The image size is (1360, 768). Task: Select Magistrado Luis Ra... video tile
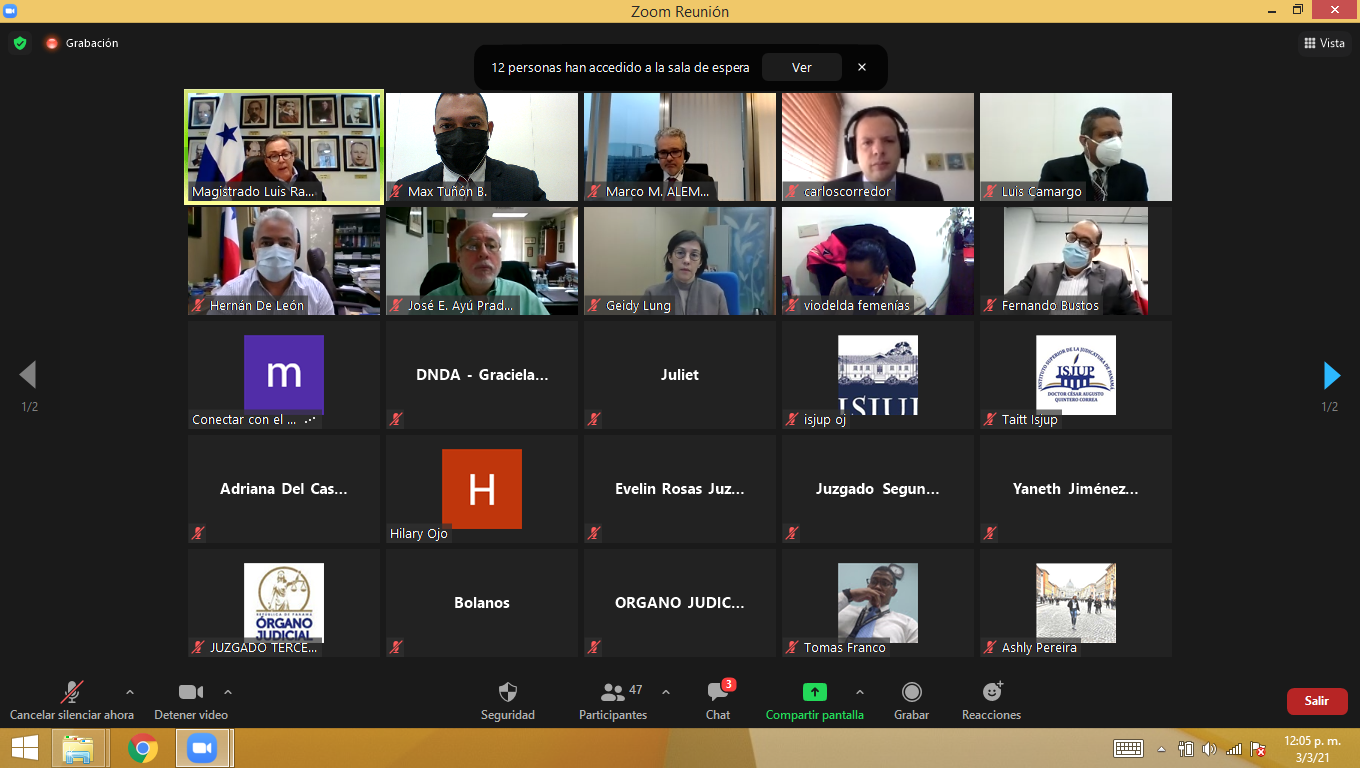[x=284, y=147]
